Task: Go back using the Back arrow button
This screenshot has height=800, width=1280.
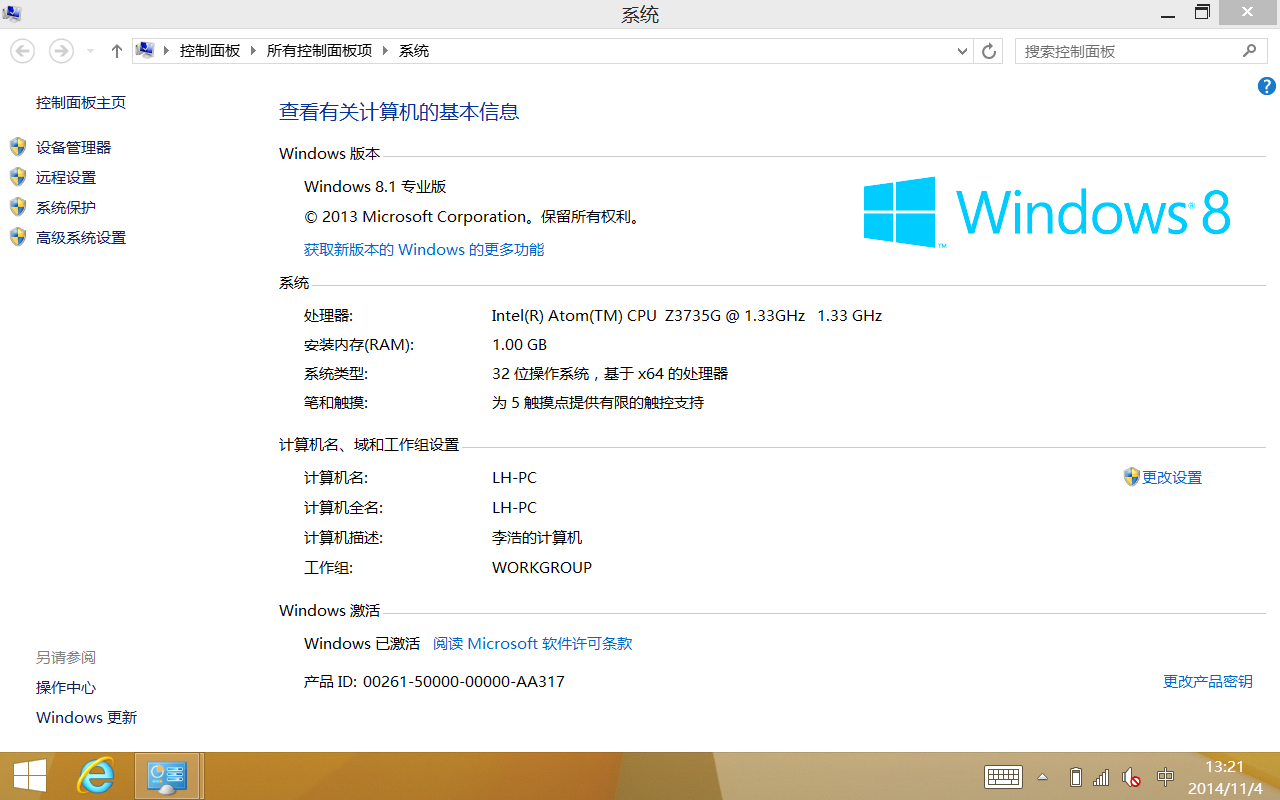Action: click(22, 51)
